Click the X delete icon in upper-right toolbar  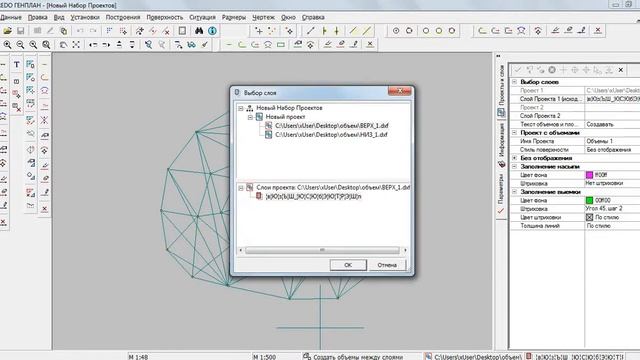click(598, 30)
